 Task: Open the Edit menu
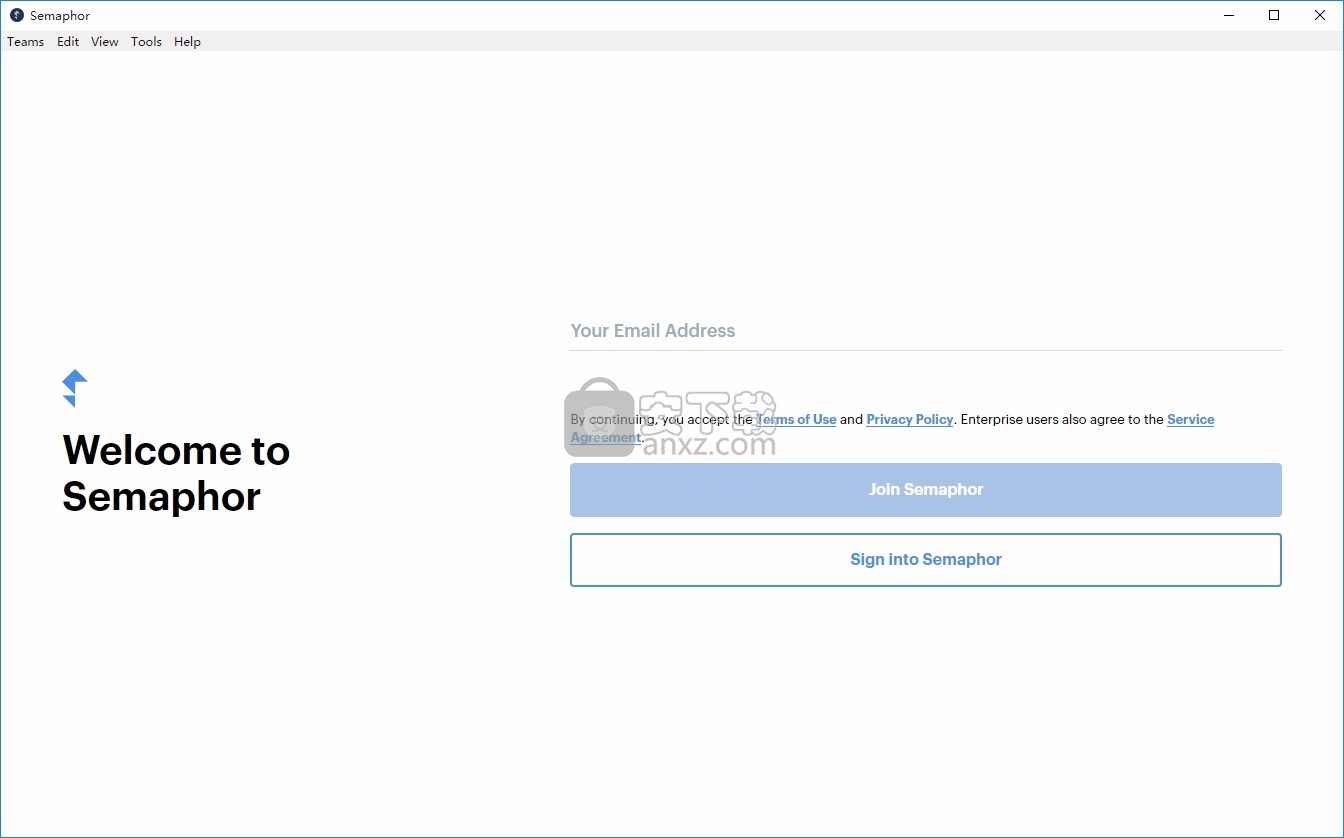[x=68, y=41]
